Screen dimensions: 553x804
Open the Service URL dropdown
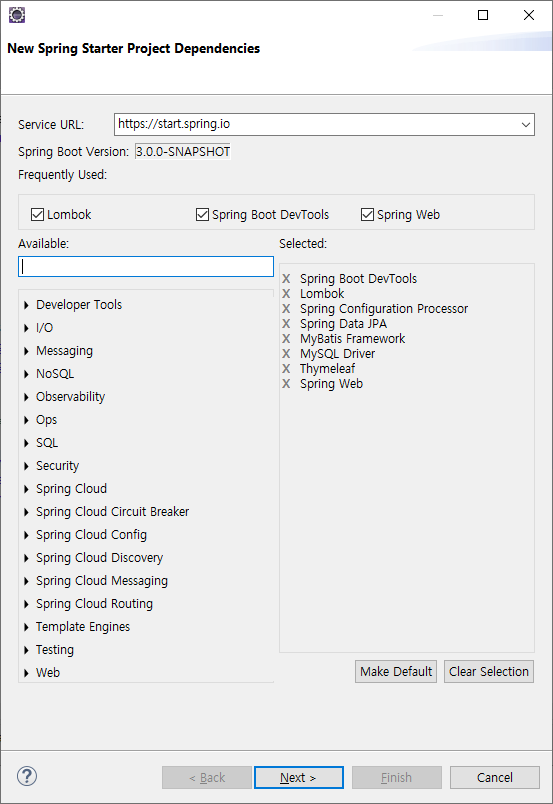tap(525, 125)
